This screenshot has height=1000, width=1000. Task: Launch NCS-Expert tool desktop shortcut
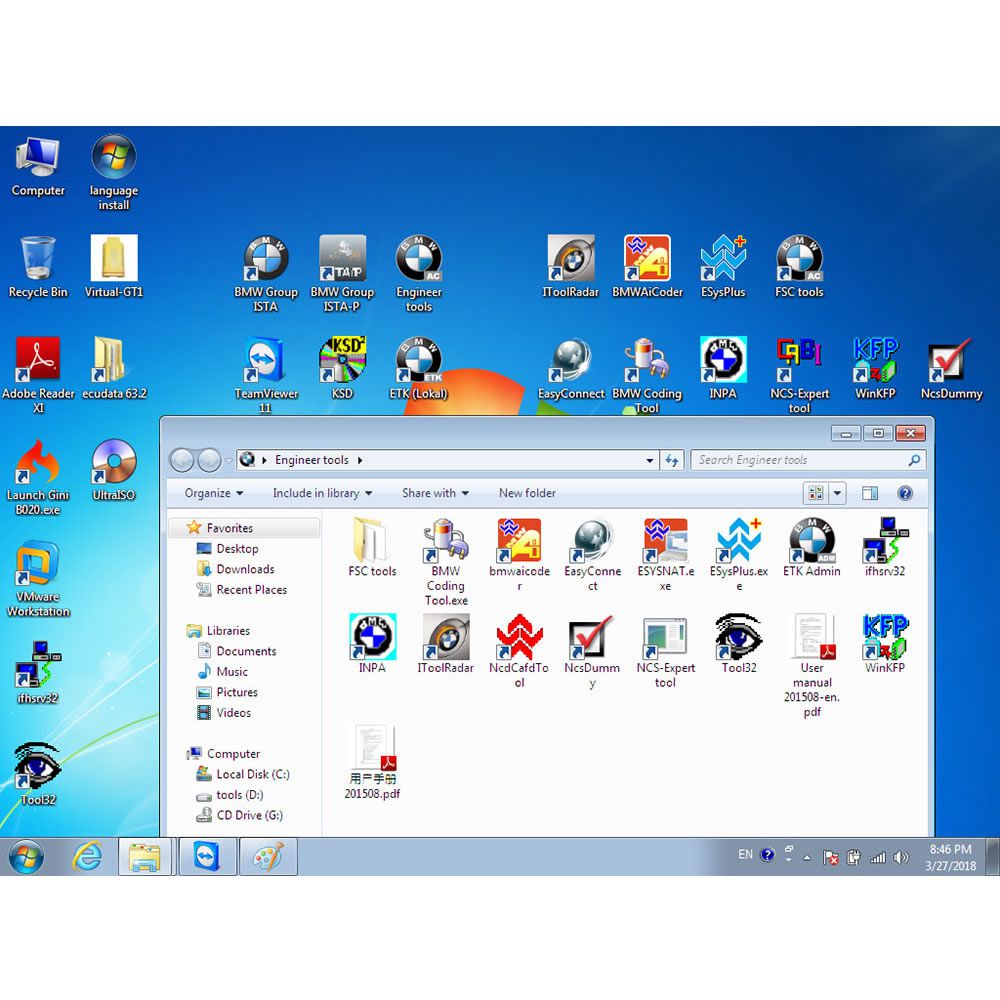(799, 375)
